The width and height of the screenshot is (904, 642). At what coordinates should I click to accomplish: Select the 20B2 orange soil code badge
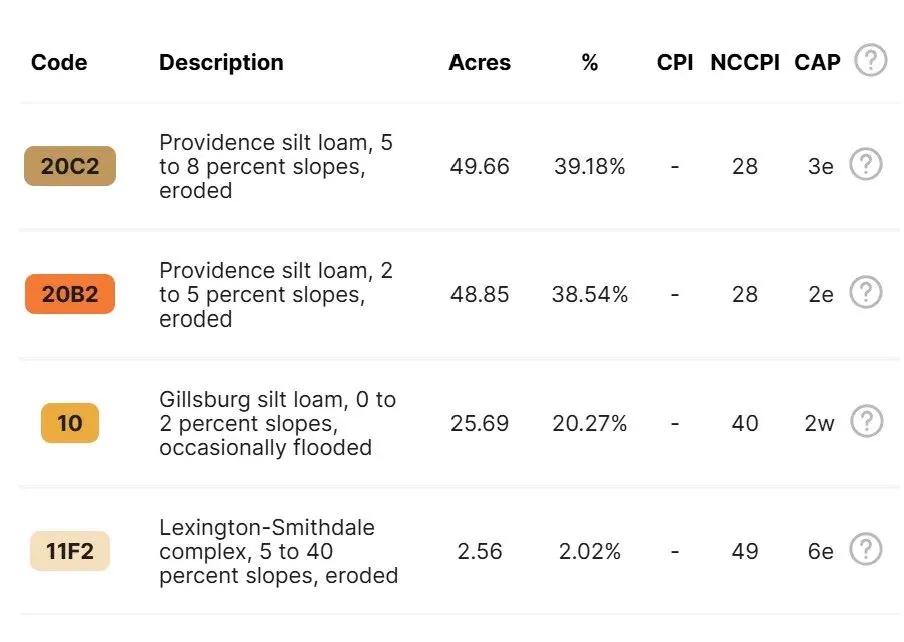[70, 294]
